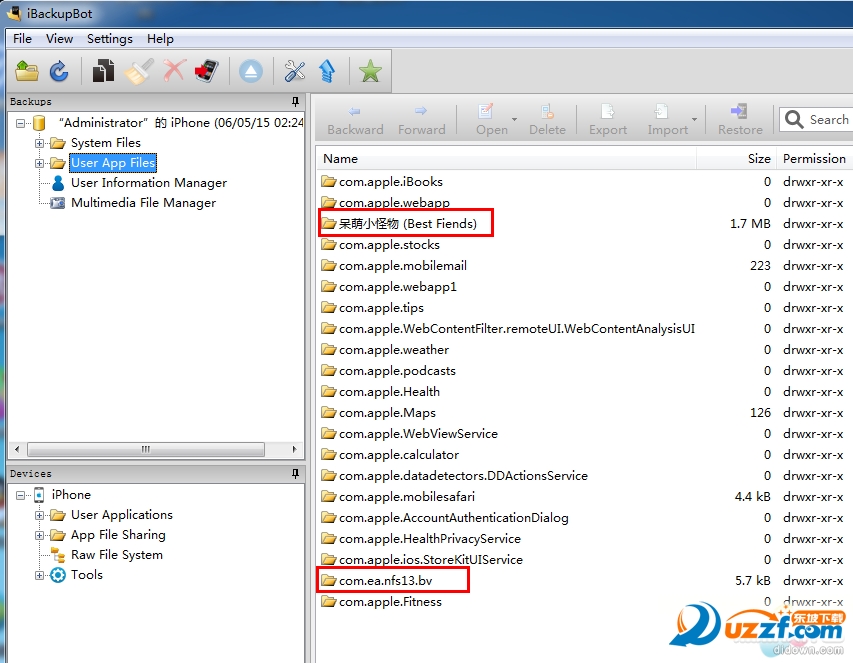853x663 pixels.
Task: Select the com.apple.iBooks folder
Action: coord(391,182)
